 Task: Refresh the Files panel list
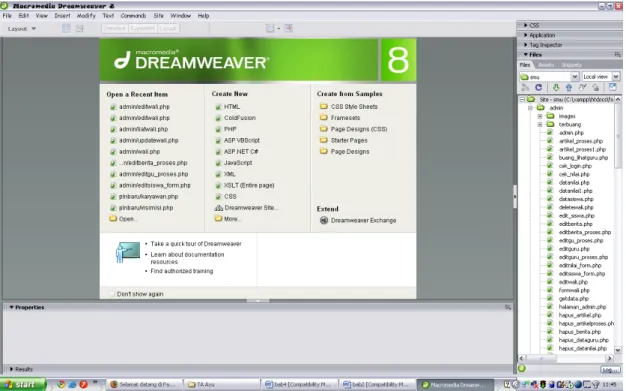(539, 87)
